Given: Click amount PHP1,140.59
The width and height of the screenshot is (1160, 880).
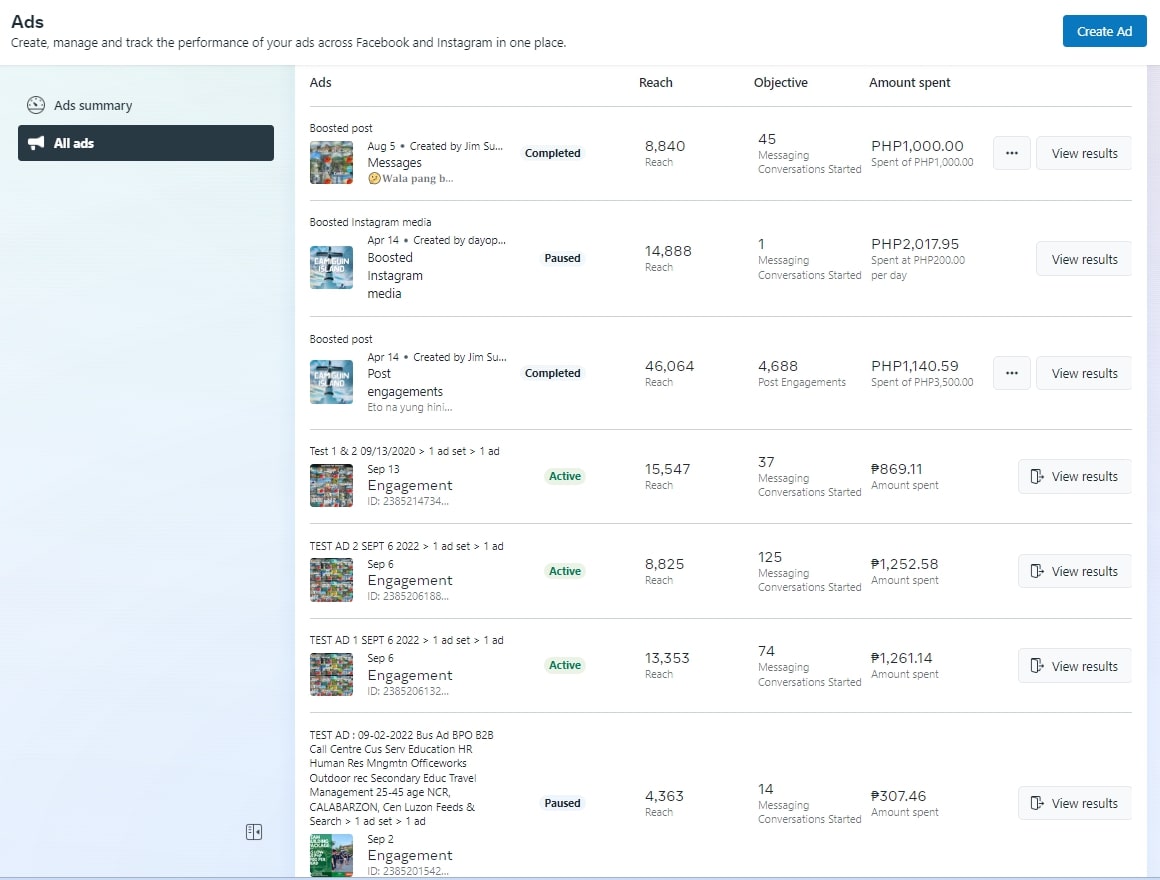Looking at the screenshot, I should pos(914,366).
